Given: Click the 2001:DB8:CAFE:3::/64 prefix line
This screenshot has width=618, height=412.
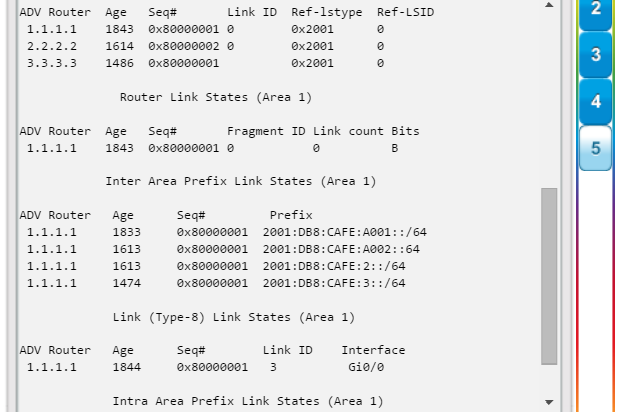Looking at the screenshot, I should pyautogui.click(x=334, y=283).
